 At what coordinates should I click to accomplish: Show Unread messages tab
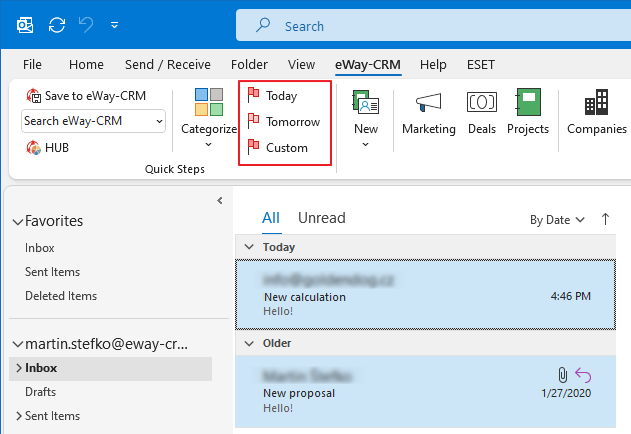(x=322, y=218)
